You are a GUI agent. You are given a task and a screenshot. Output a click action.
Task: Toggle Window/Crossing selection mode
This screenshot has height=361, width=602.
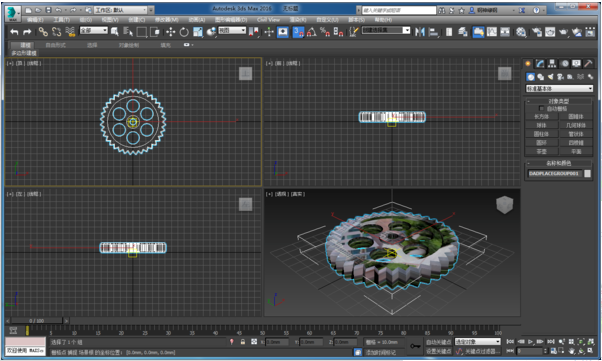(x=155, y=32)
